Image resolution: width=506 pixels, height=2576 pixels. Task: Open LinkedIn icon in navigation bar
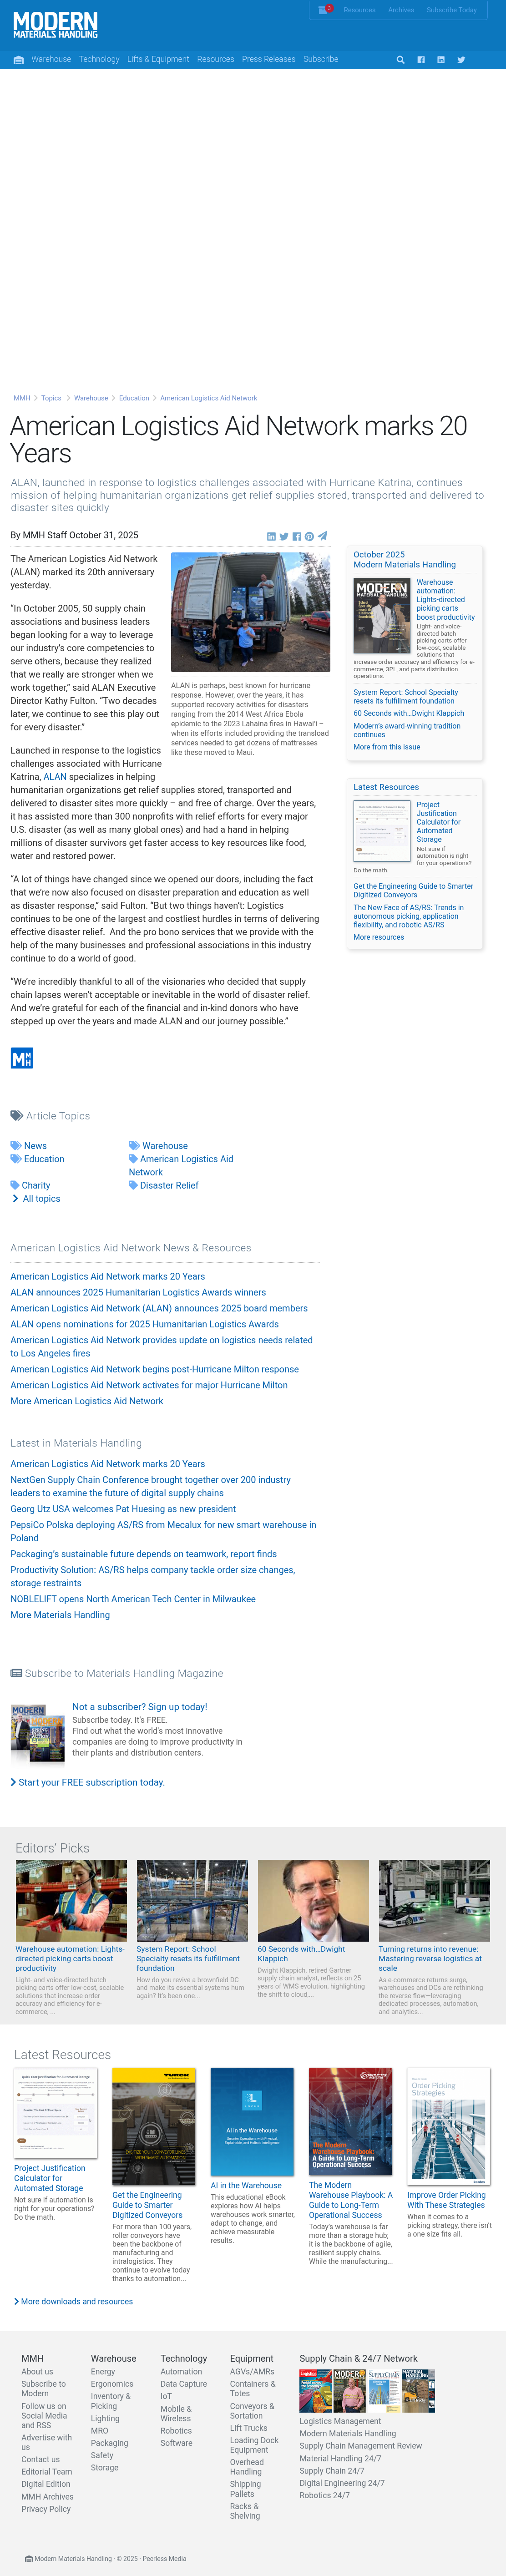click(441, 60)
